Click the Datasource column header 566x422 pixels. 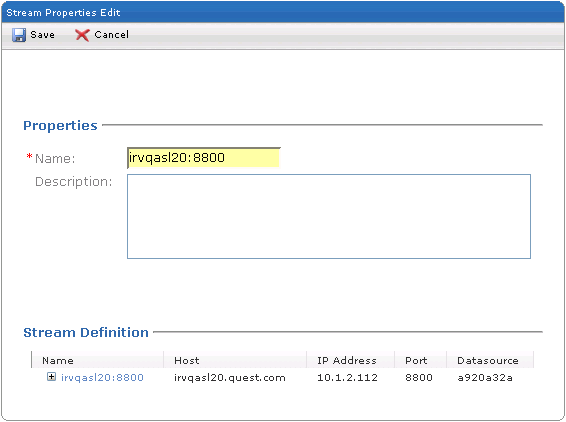tap(490, 360)
